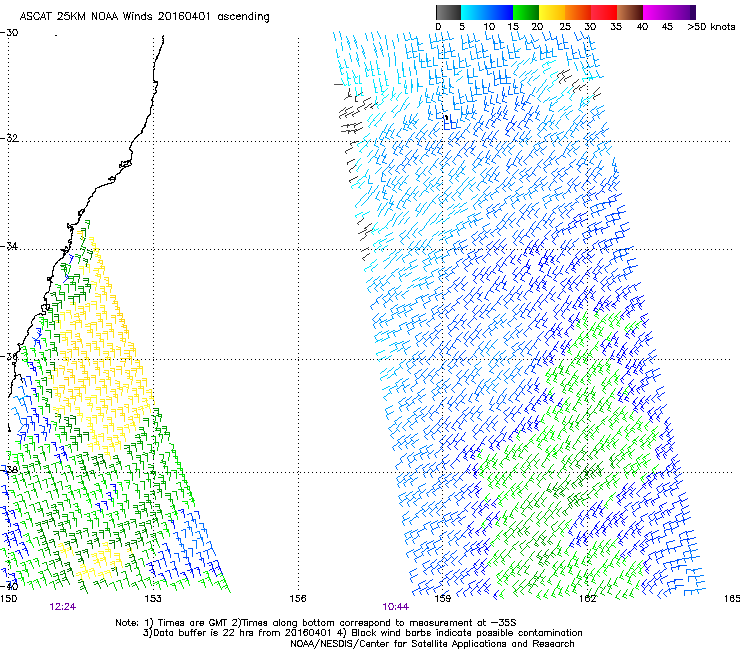The image size is (740, 650).
Task: Click the '10' color scale label
Action: click(x=489, y=27)
